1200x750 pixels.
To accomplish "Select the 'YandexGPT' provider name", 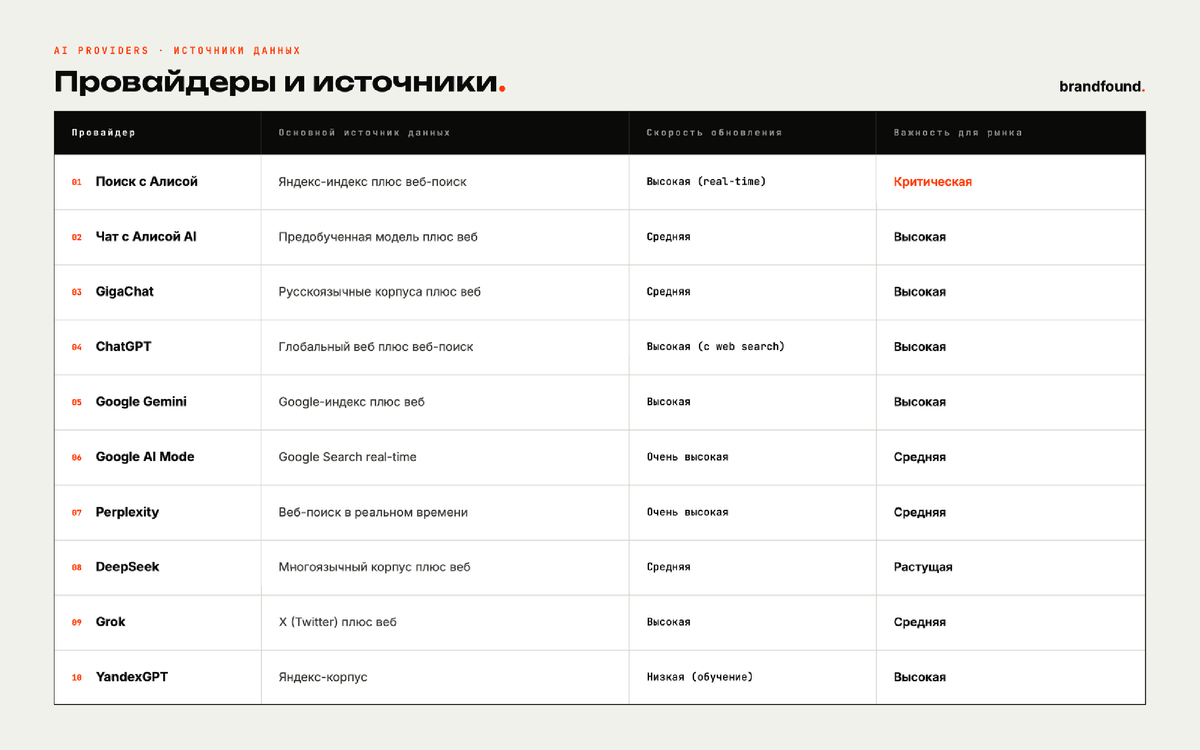I will point(132,677).
